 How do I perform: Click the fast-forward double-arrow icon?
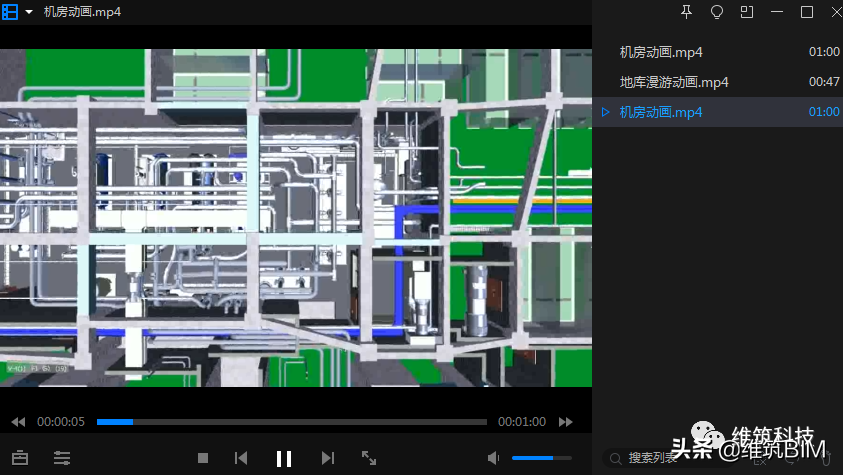pyautogui.click(x=566, y=422)
